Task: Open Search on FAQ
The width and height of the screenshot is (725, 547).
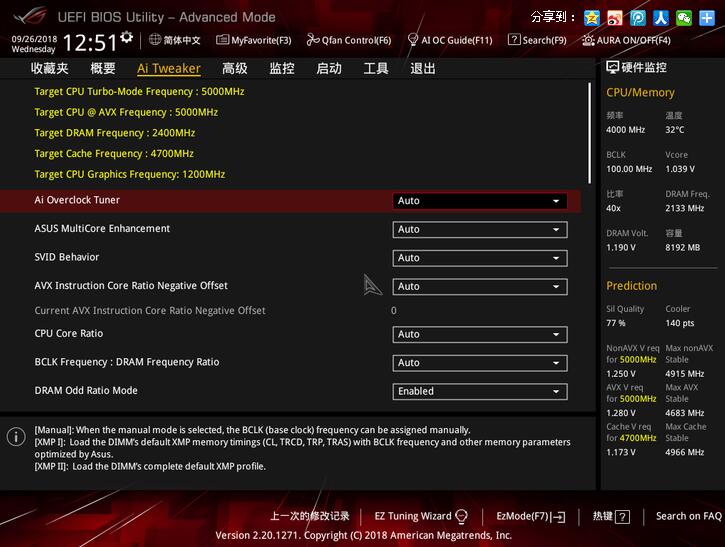Action: [x=688, y=516]
